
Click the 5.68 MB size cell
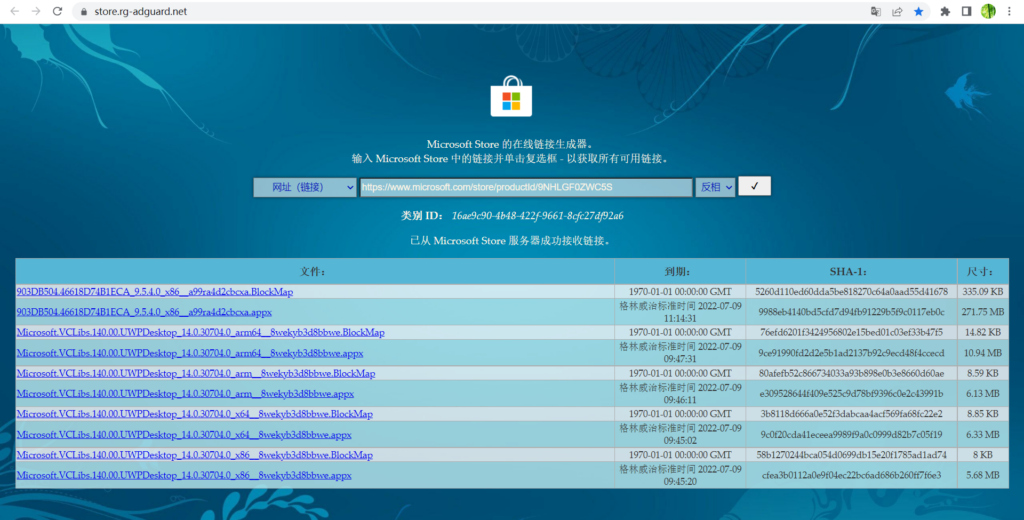point(983,476)
